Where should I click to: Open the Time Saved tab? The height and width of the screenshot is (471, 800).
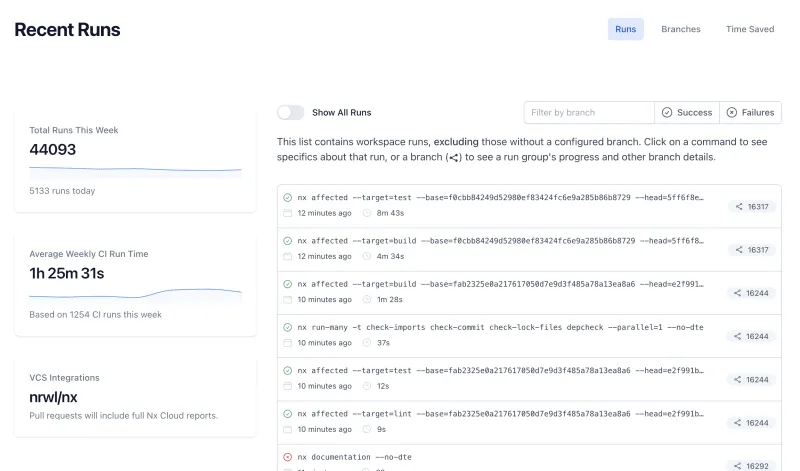coord(749,29)
